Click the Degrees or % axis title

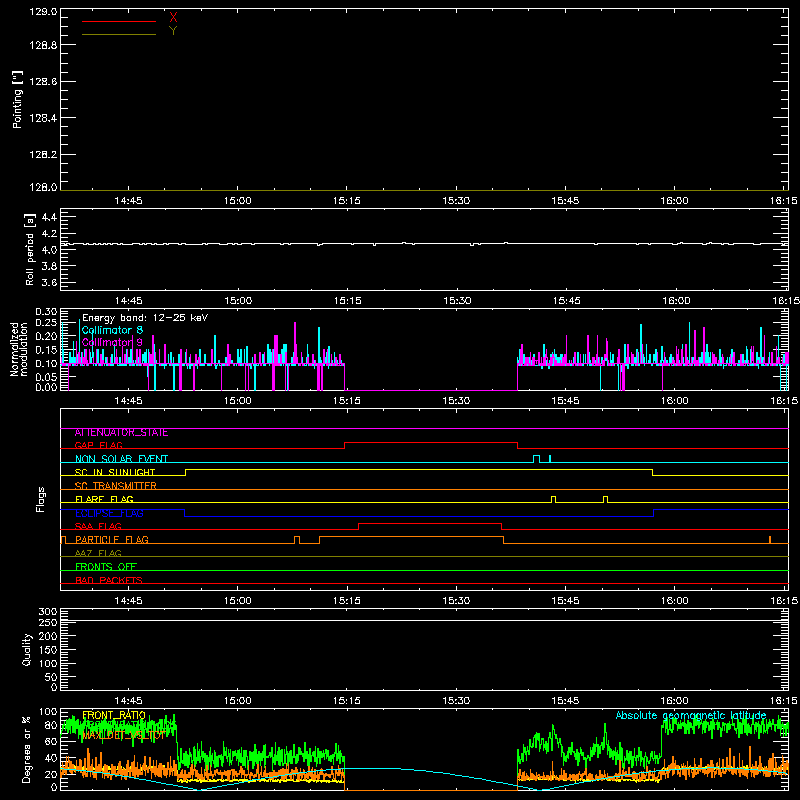[x=27, y=749]
